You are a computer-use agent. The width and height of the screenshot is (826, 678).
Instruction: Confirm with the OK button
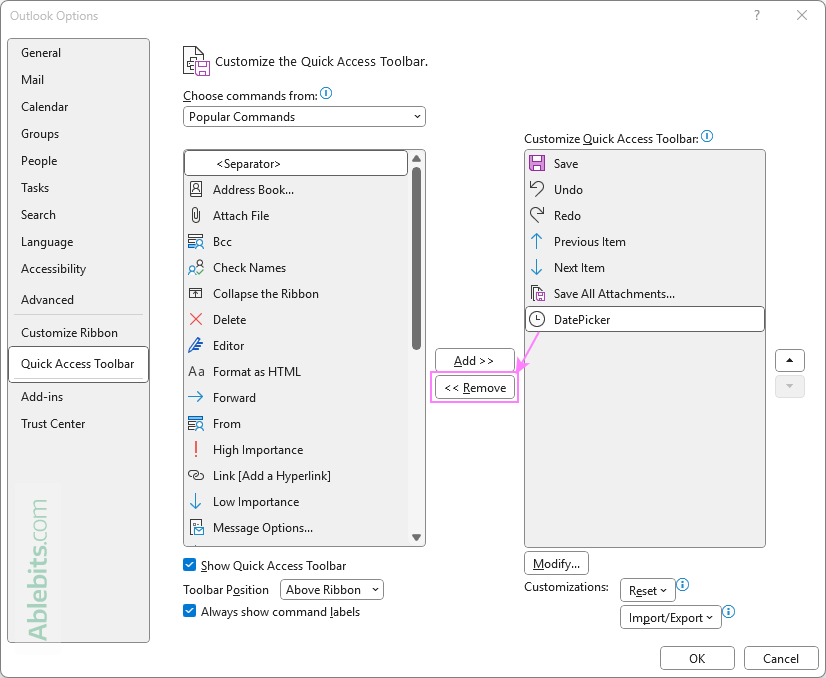click(697, 658)
